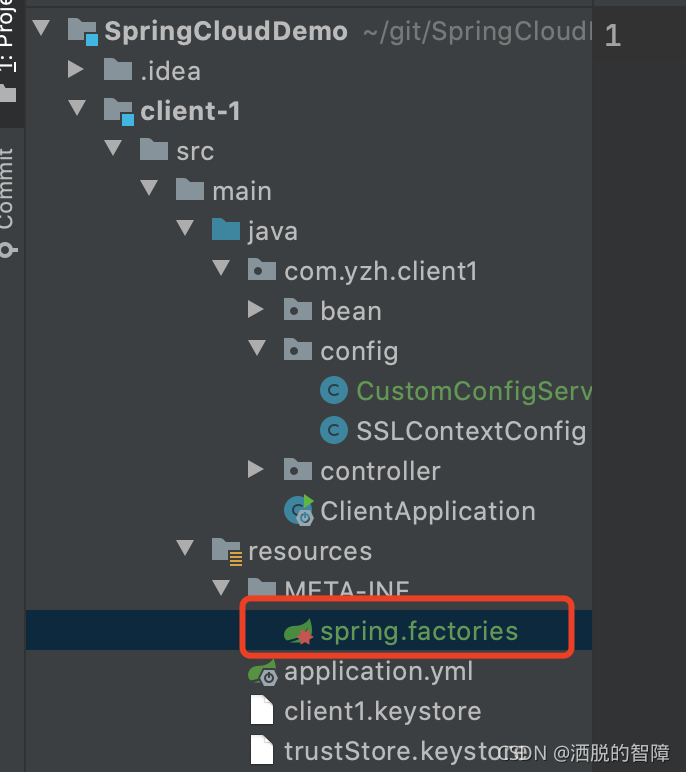This screenshot has height=772, width=686.
Task: Select the config package
Action: (359, 351)
